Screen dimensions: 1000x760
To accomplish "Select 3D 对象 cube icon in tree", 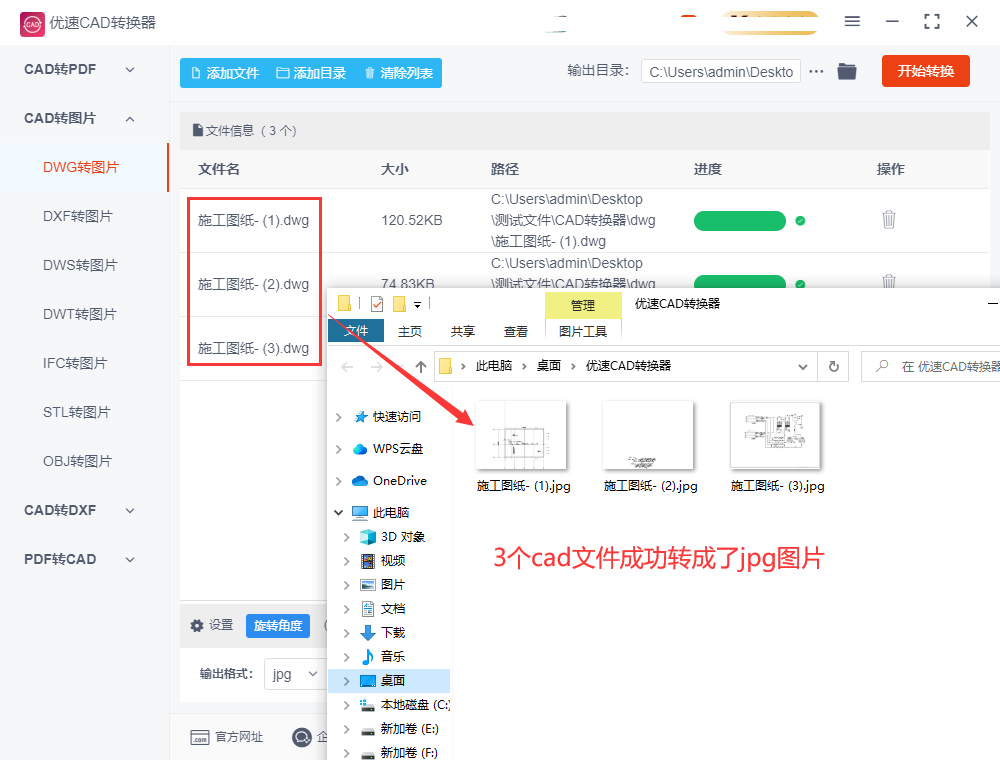I will pos(368,537).
